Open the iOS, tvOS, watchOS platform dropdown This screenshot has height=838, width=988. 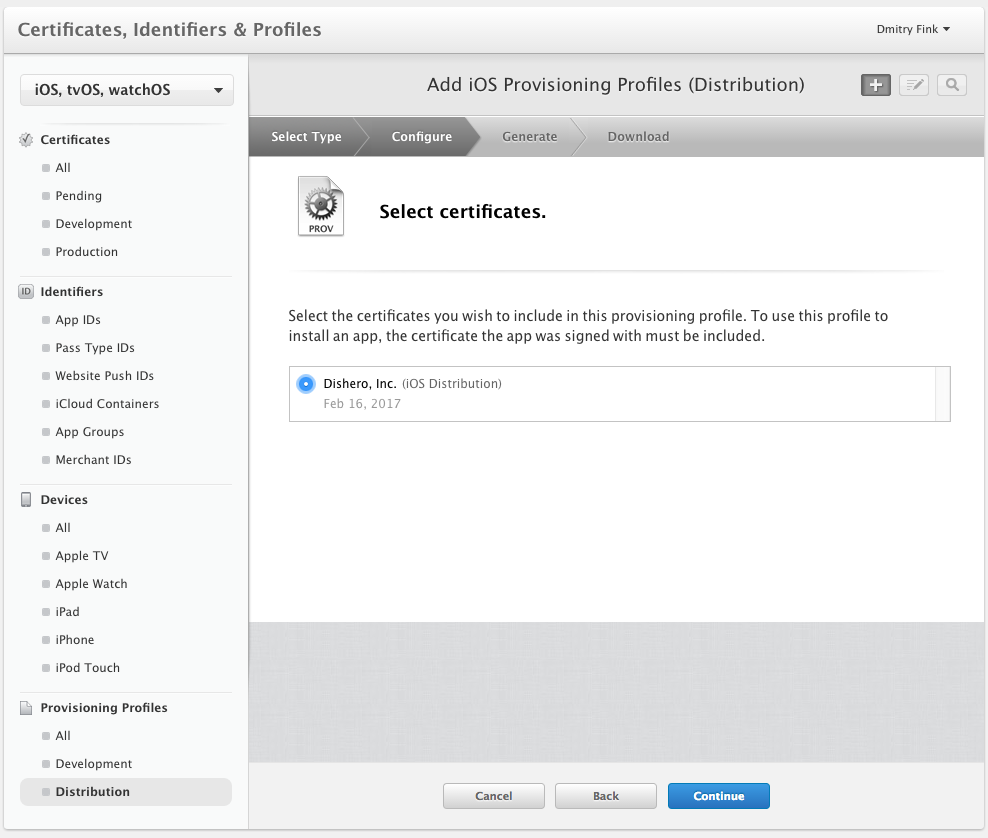(x=127, y=90)
